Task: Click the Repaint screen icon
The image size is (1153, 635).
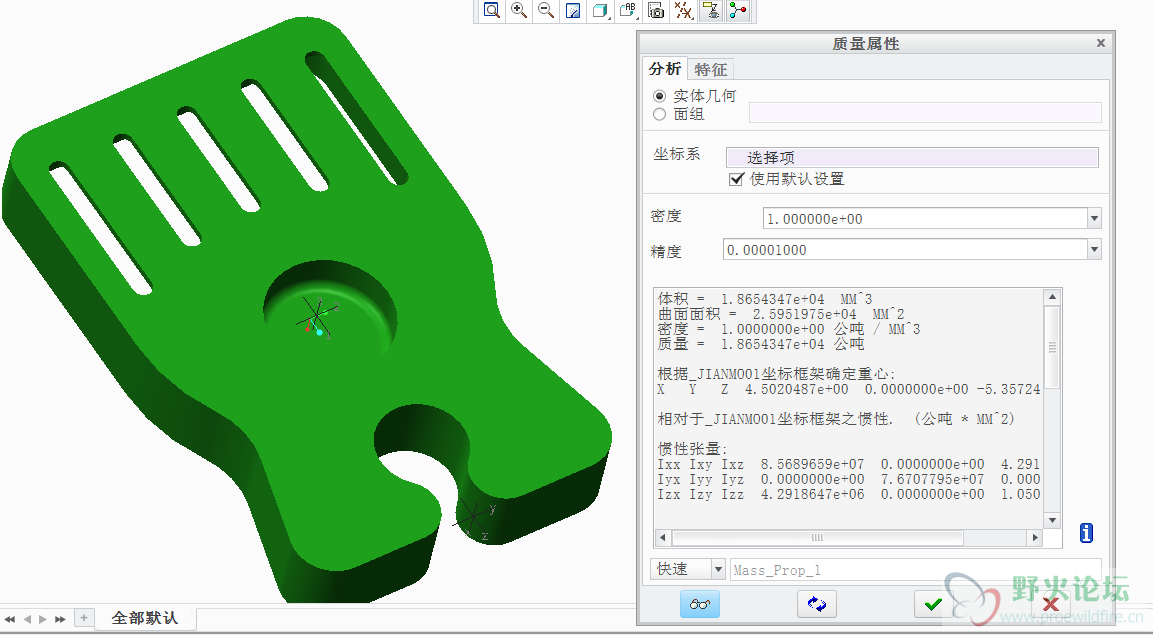Action: click(573, 10)
